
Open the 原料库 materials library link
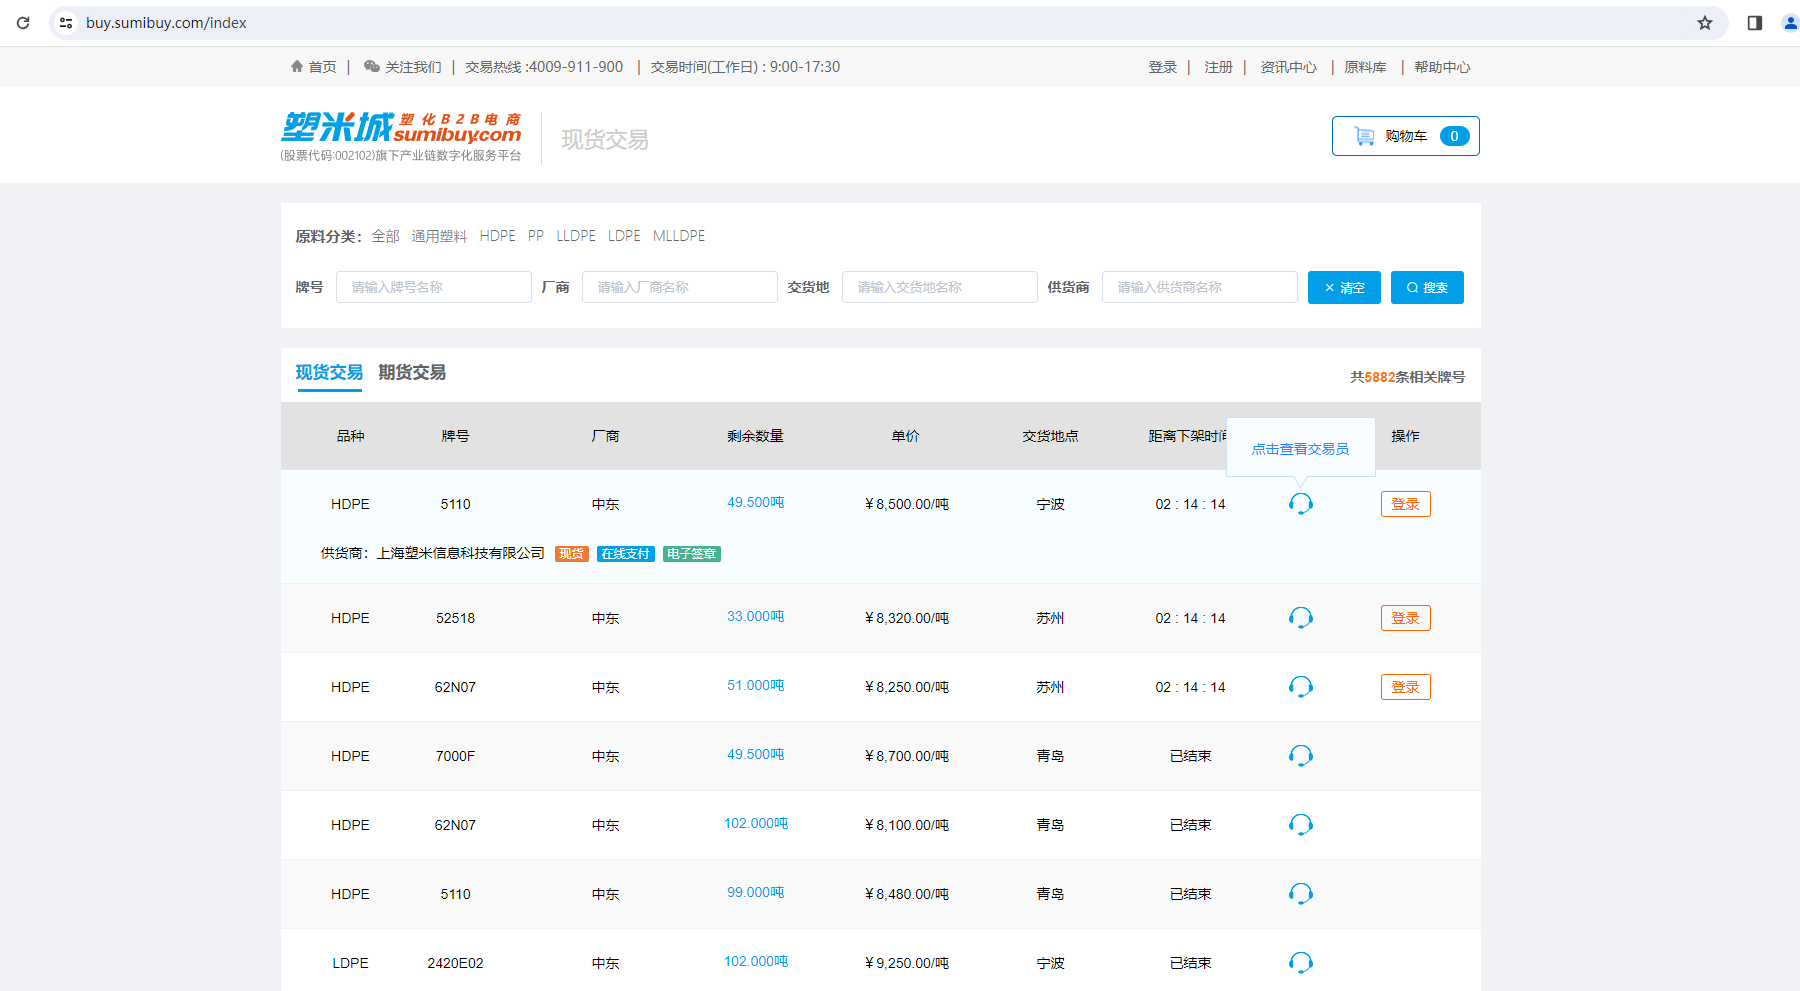click(x=1365, y=67)
